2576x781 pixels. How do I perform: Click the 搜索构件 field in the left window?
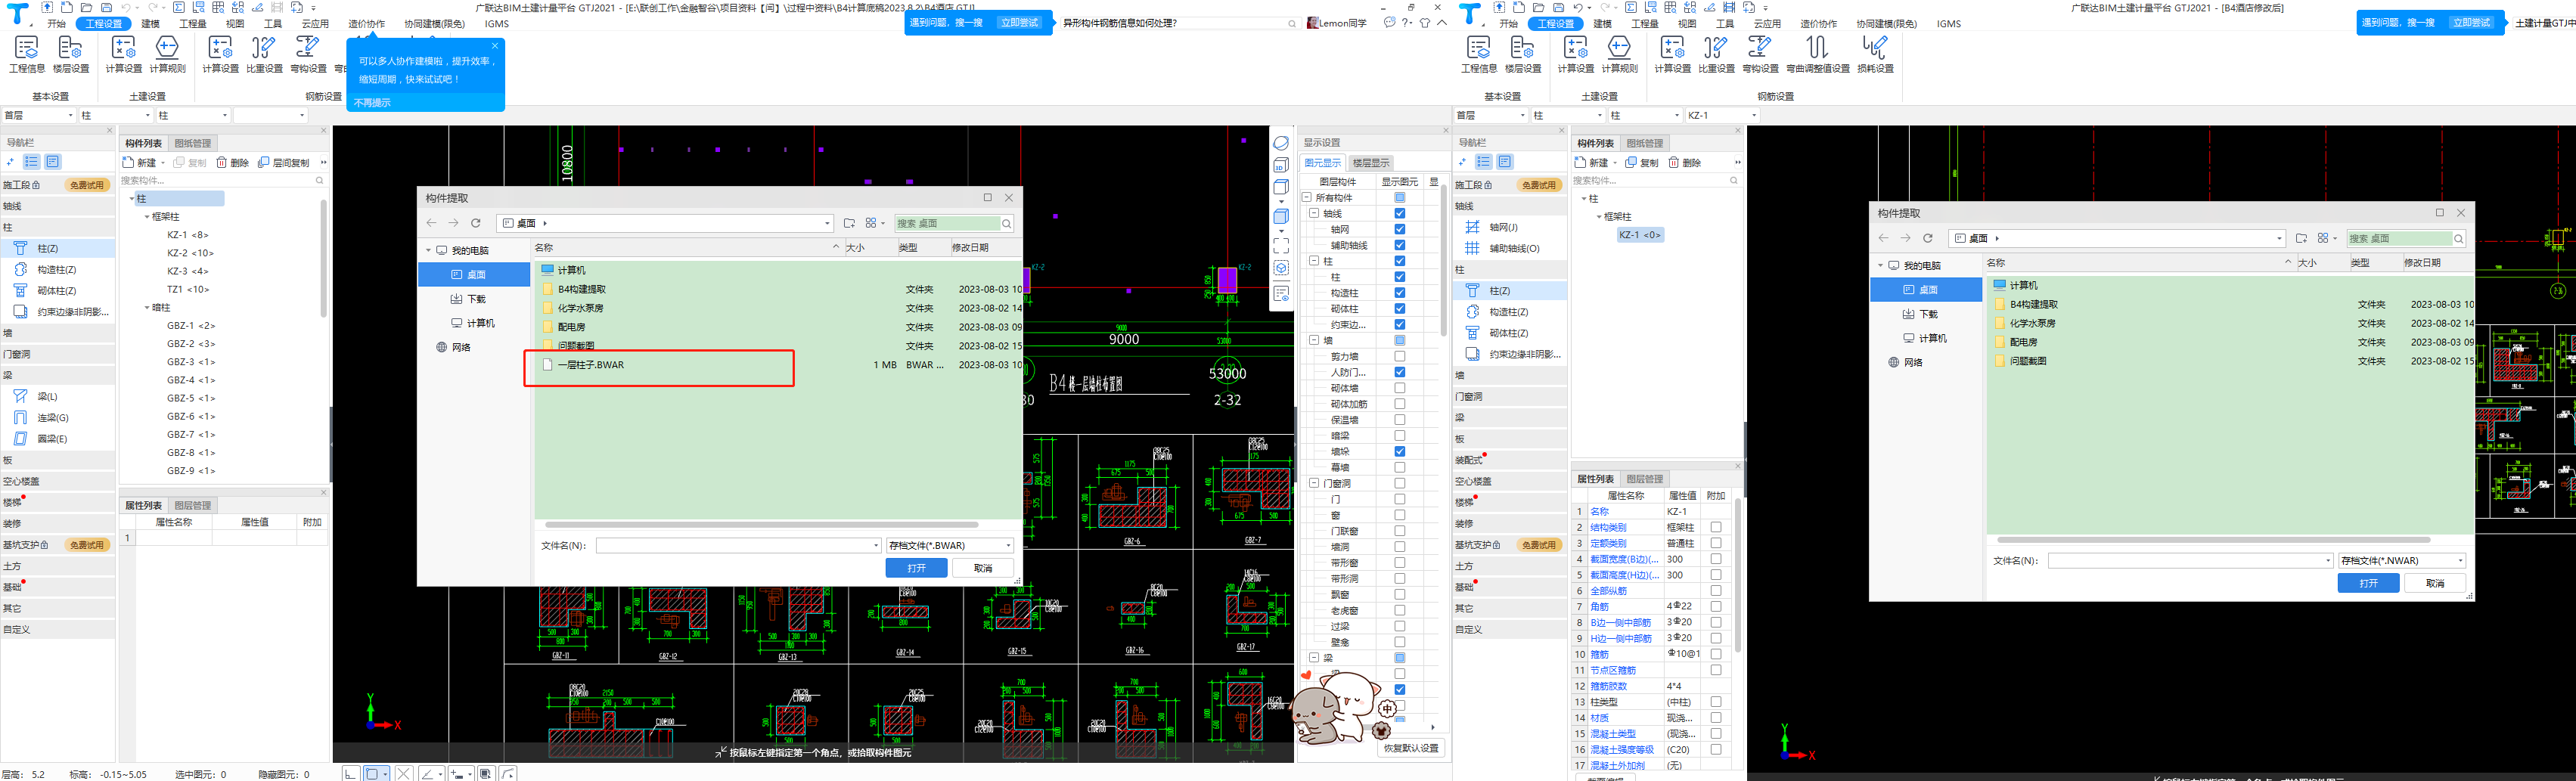(221, 181)
